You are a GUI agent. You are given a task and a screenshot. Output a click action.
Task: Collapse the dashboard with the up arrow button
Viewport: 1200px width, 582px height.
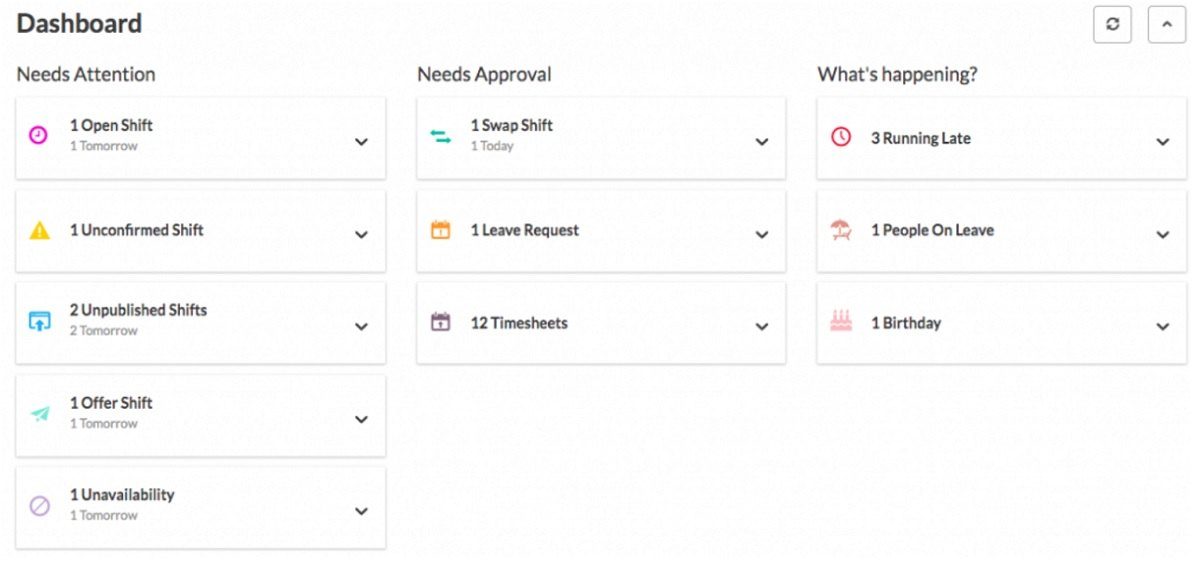point(1166,25)
